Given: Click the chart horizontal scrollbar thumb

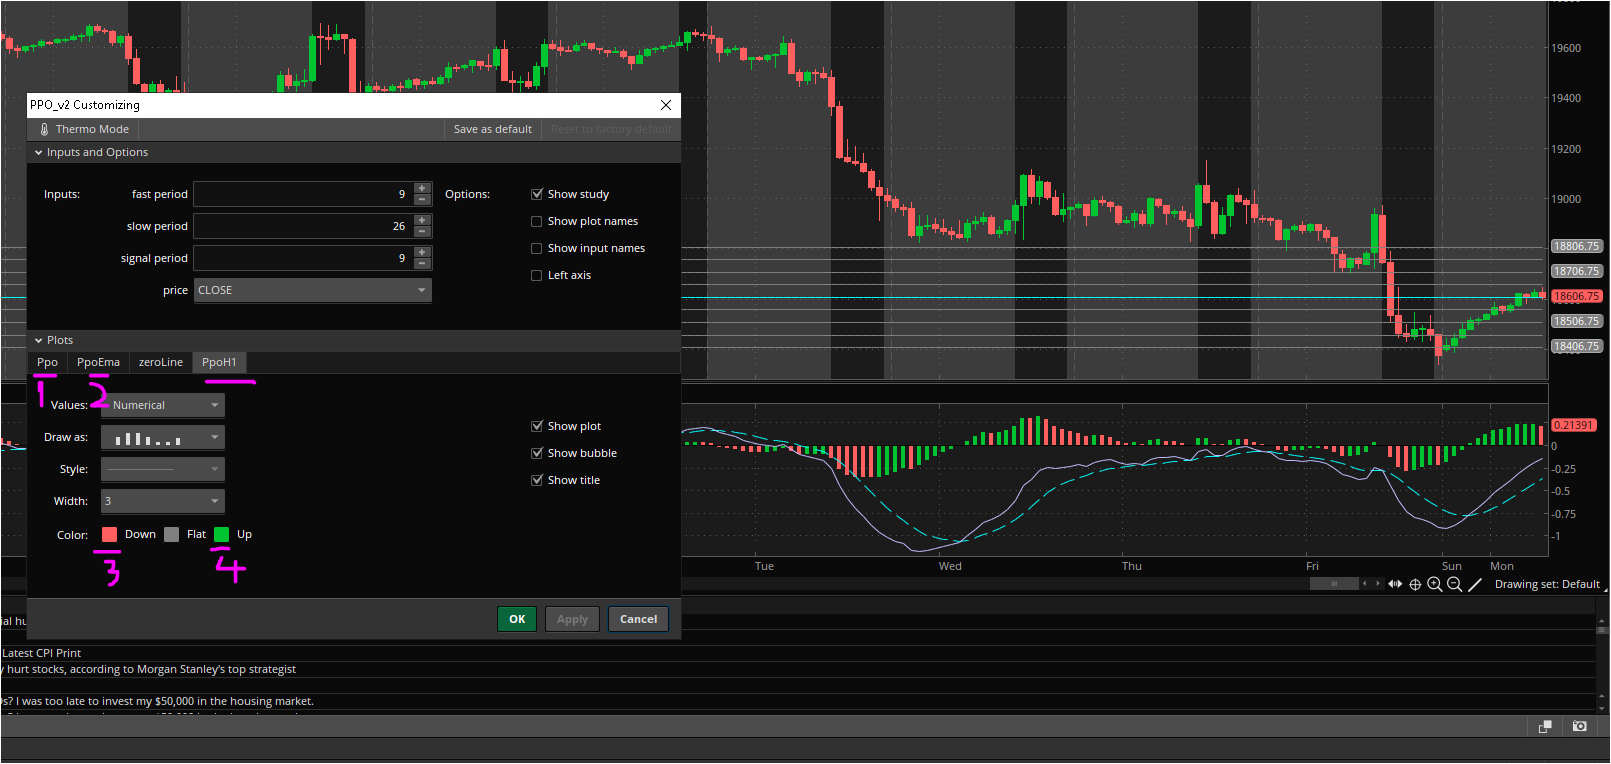Looking at the screenshot, I should coord(1334,584).
